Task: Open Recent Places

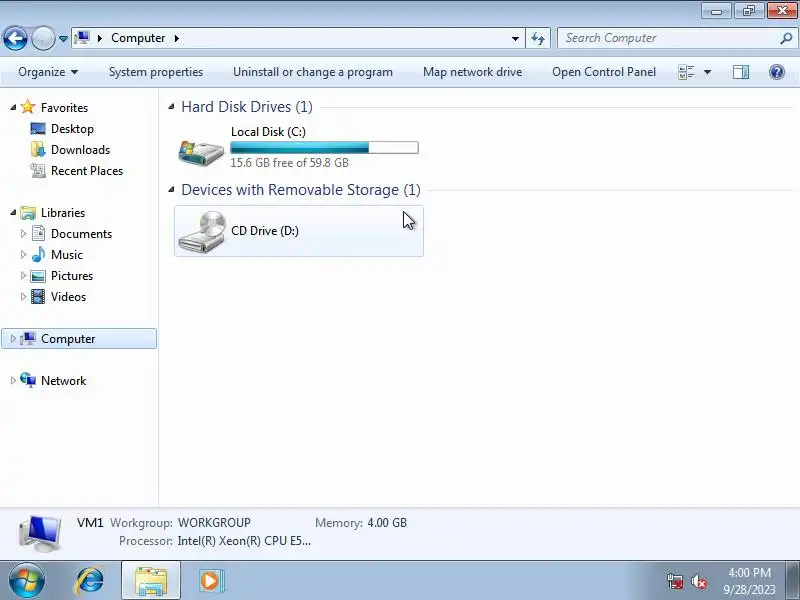Action: click(87, 170)
